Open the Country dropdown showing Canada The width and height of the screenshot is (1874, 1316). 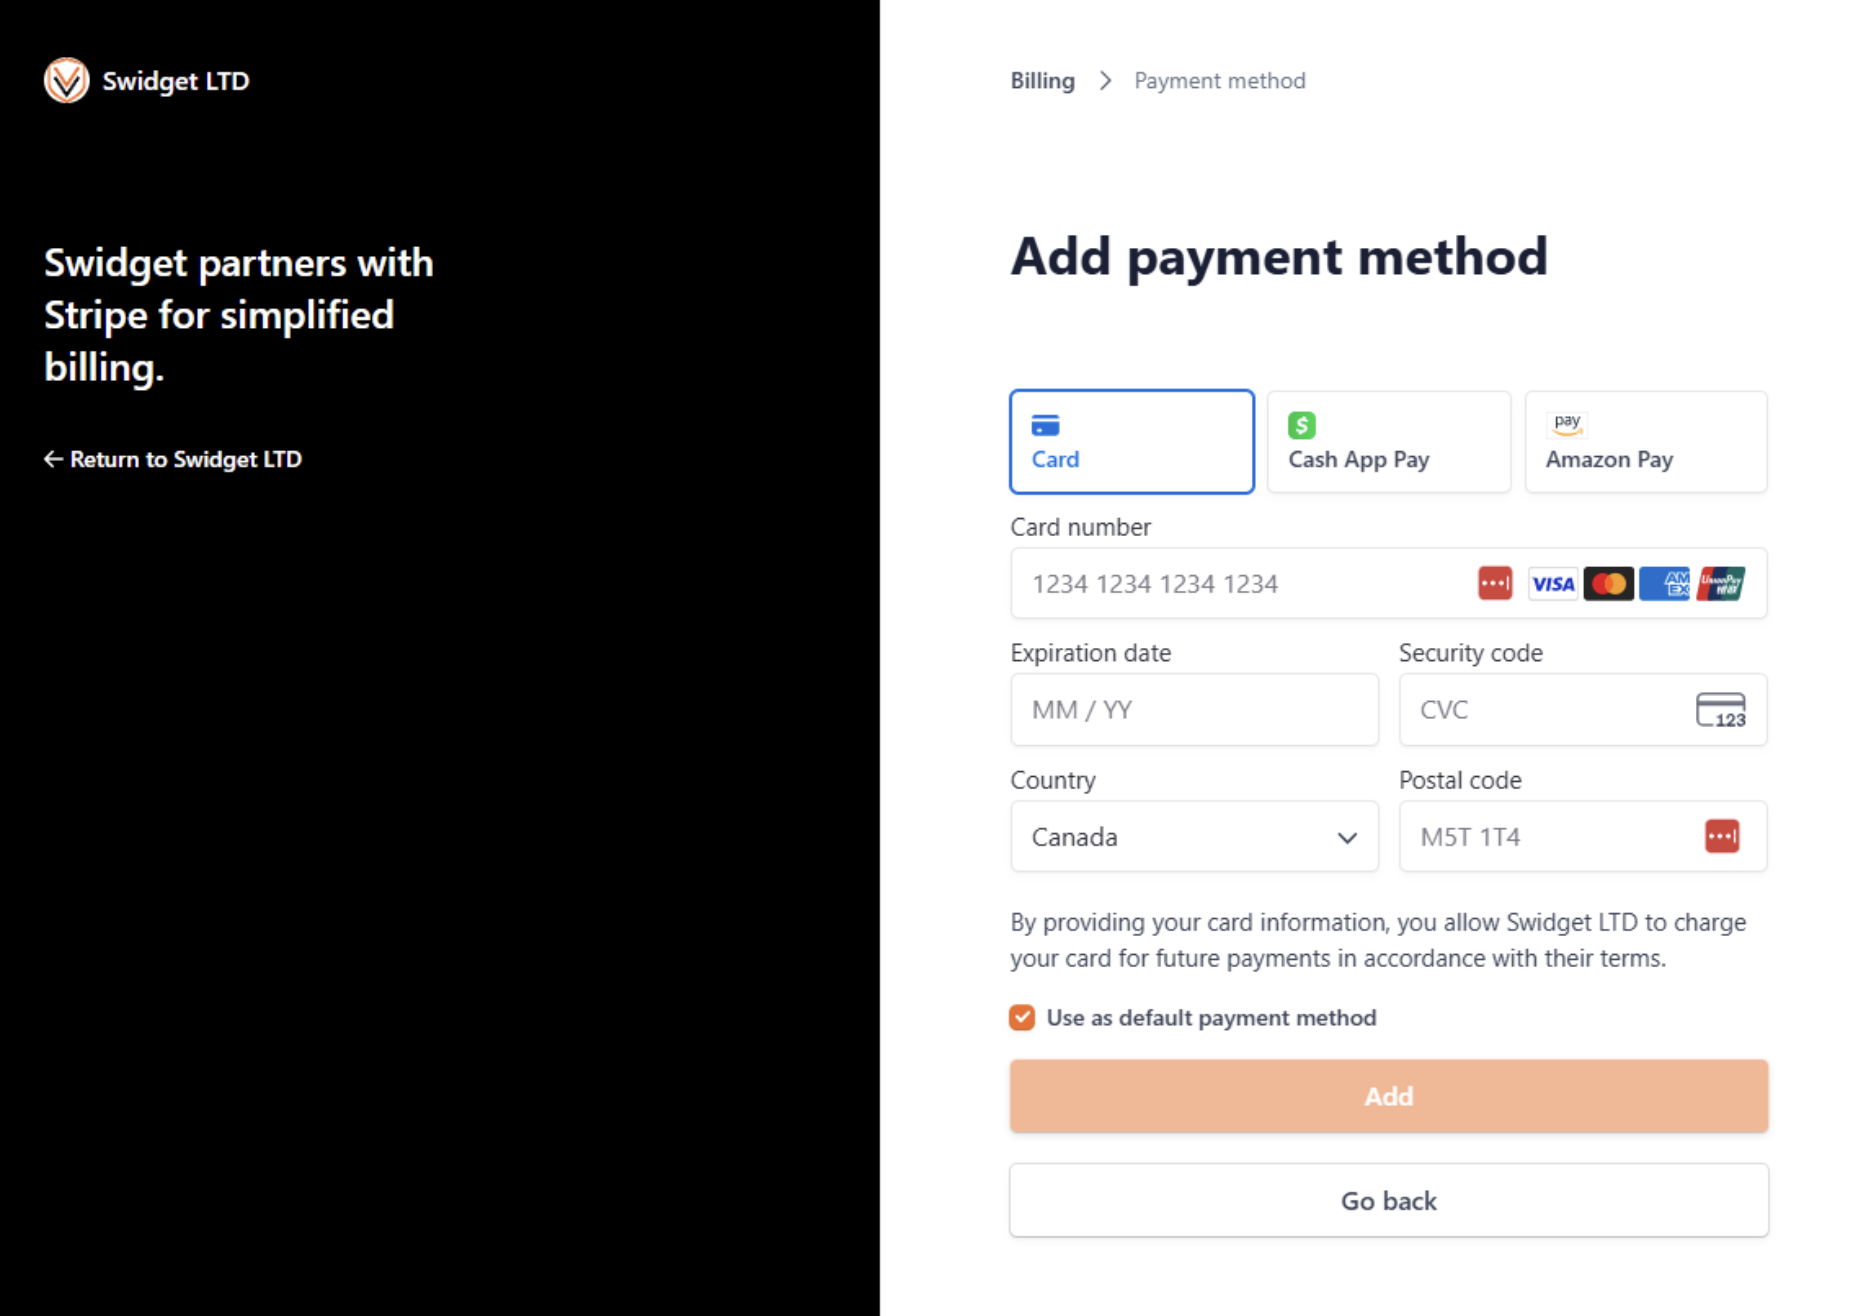pyautogui.click(x=1194, y=836)
